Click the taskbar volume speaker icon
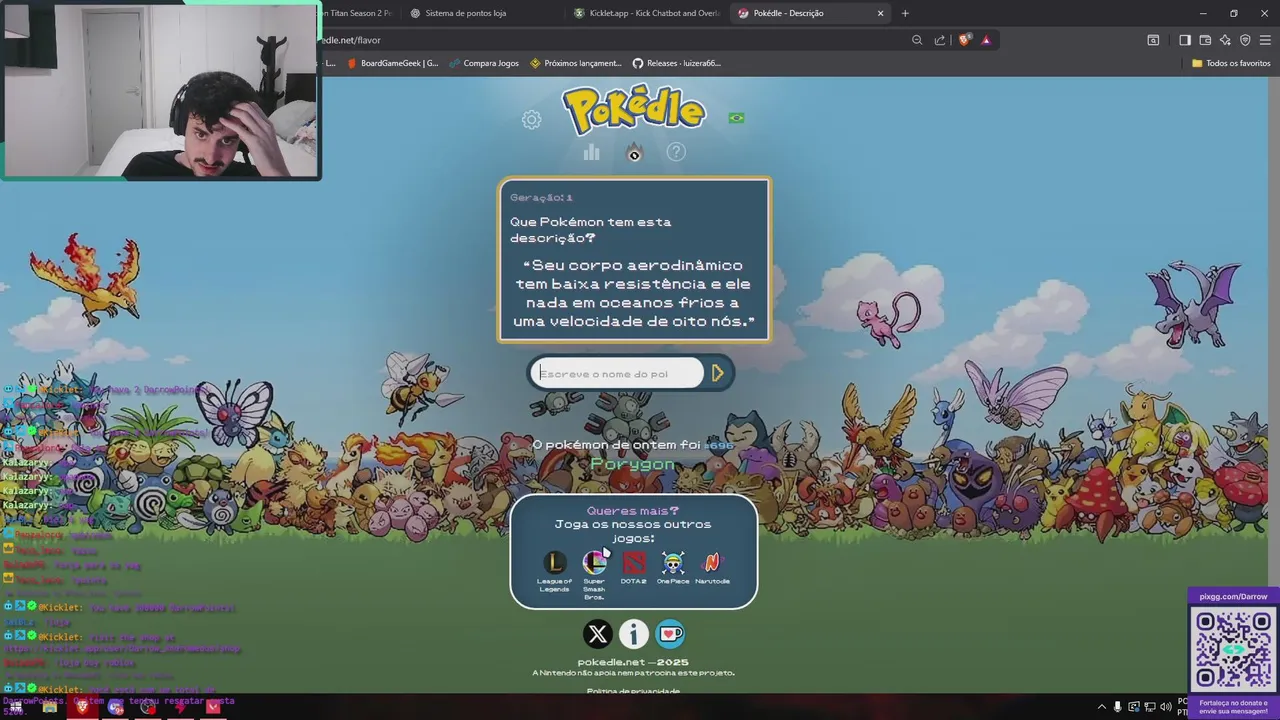 (x=1165, y=707)
